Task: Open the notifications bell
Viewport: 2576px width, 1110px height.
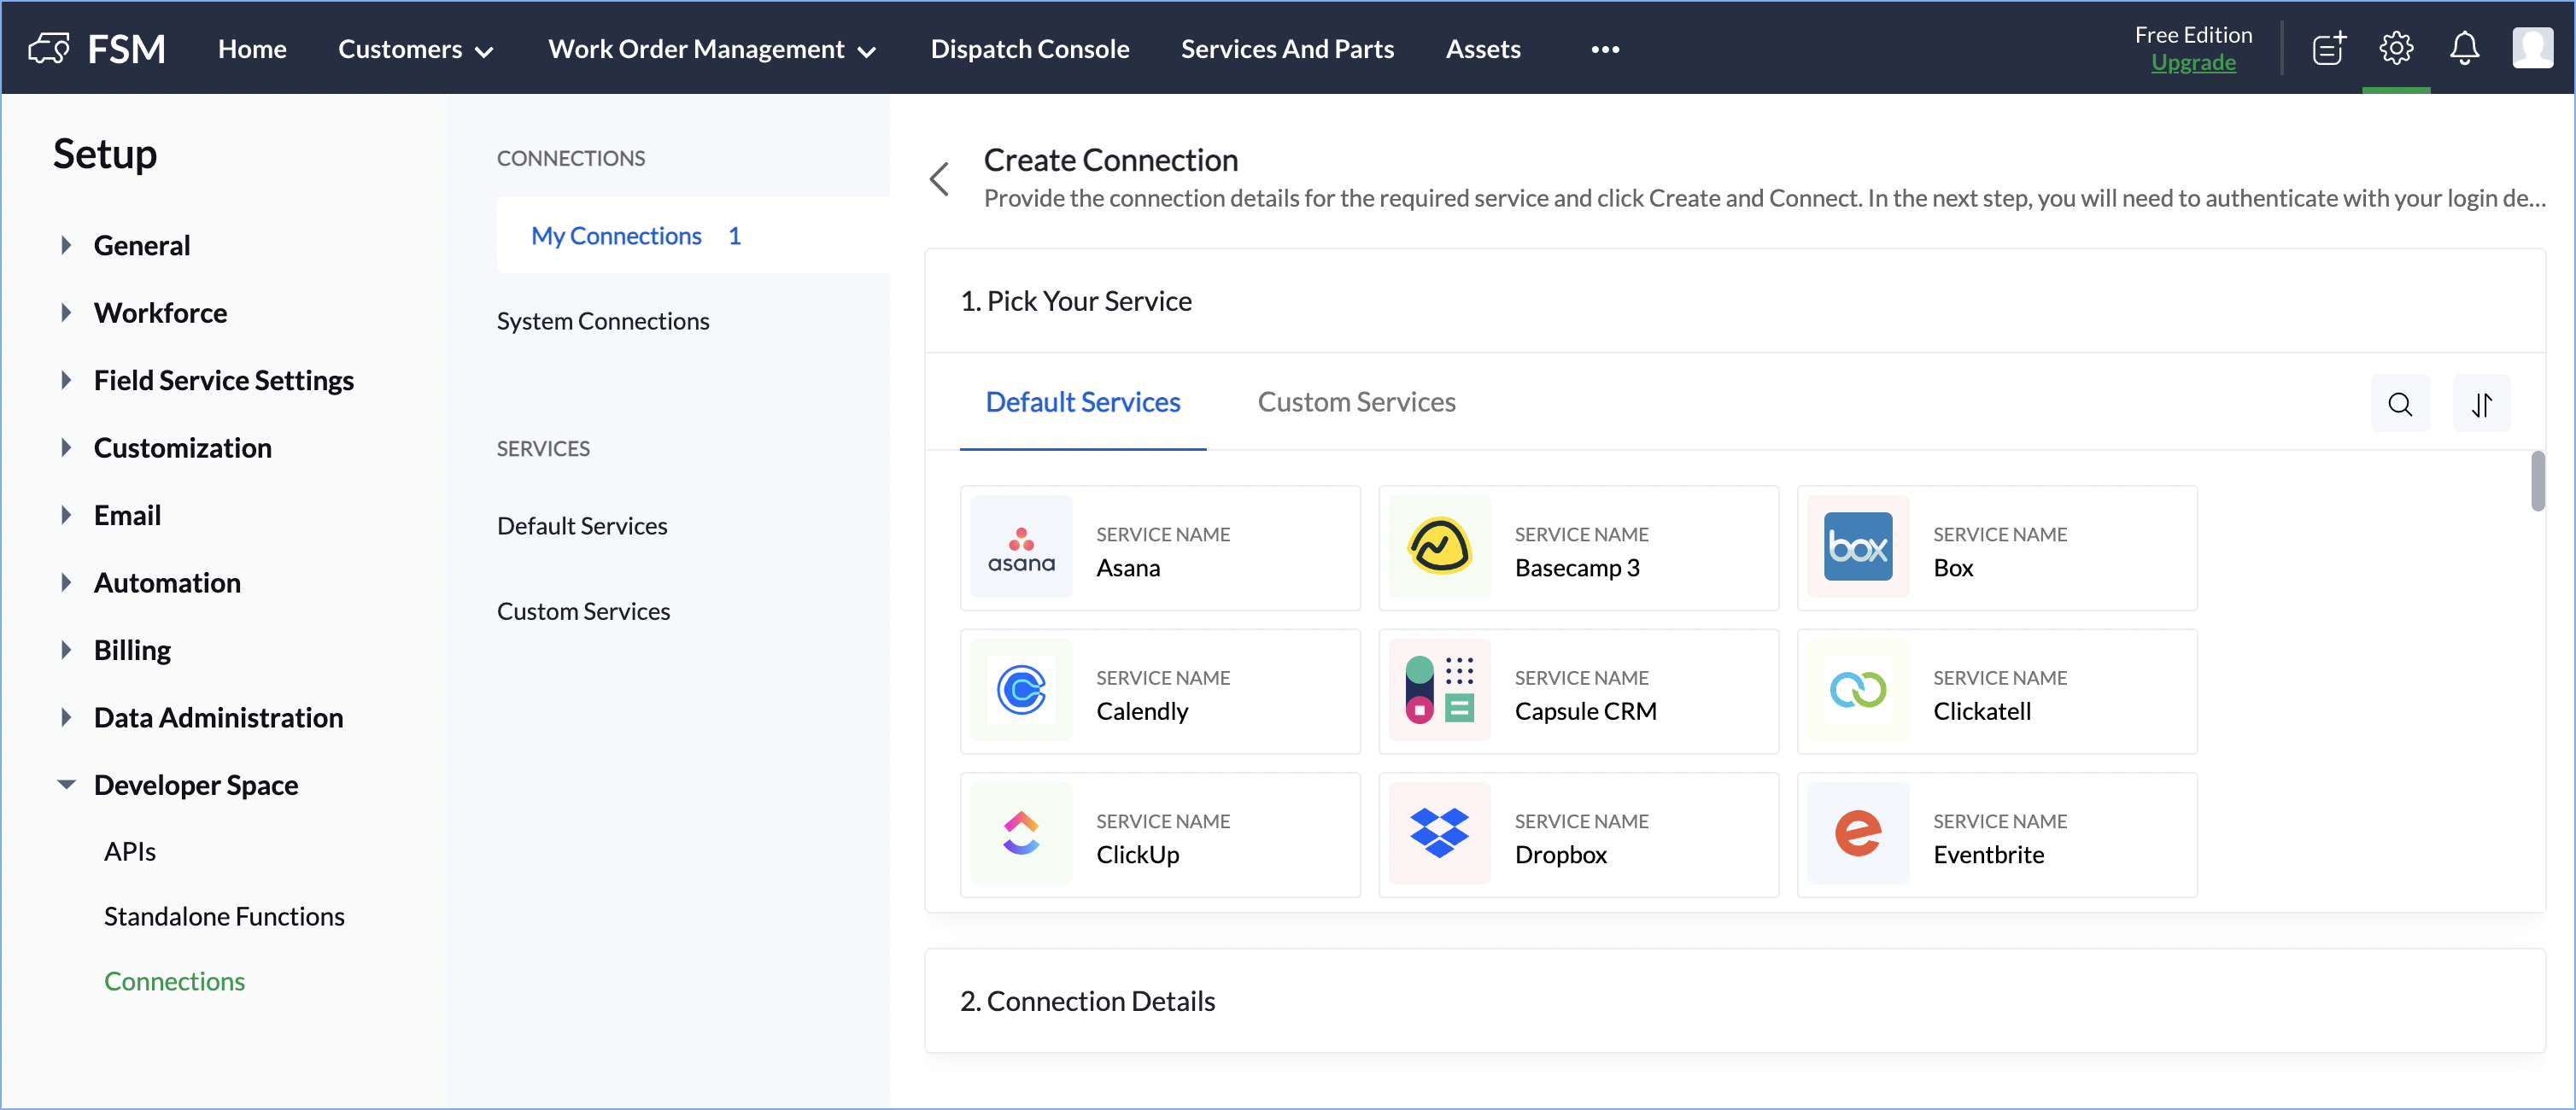Action: 2463,48
